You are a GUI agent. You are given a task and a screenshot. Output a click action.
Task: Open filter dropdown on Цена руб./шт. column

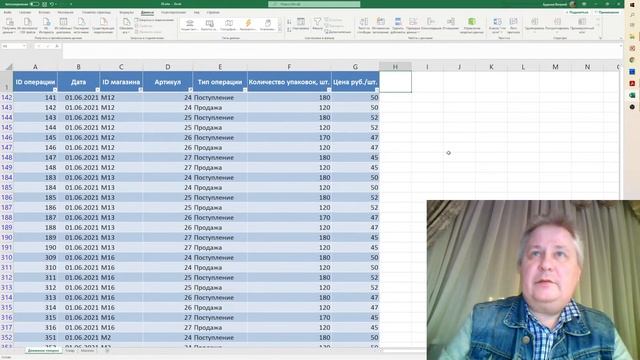click(x=376, y=89)
